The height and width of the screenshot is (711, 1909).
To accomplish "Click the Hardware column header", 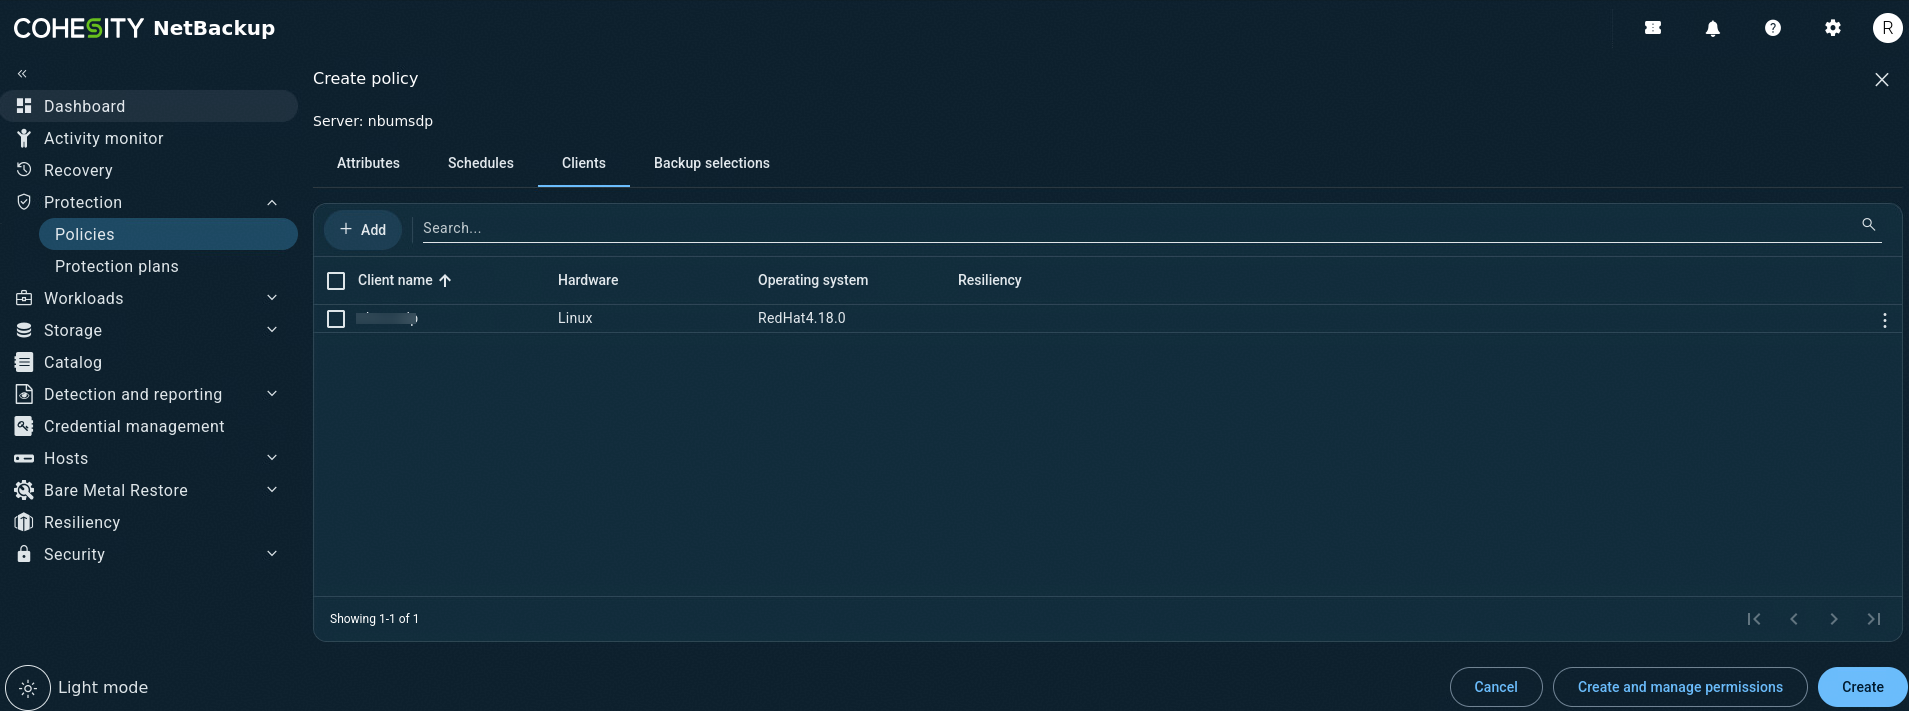I will coord(588,280).
